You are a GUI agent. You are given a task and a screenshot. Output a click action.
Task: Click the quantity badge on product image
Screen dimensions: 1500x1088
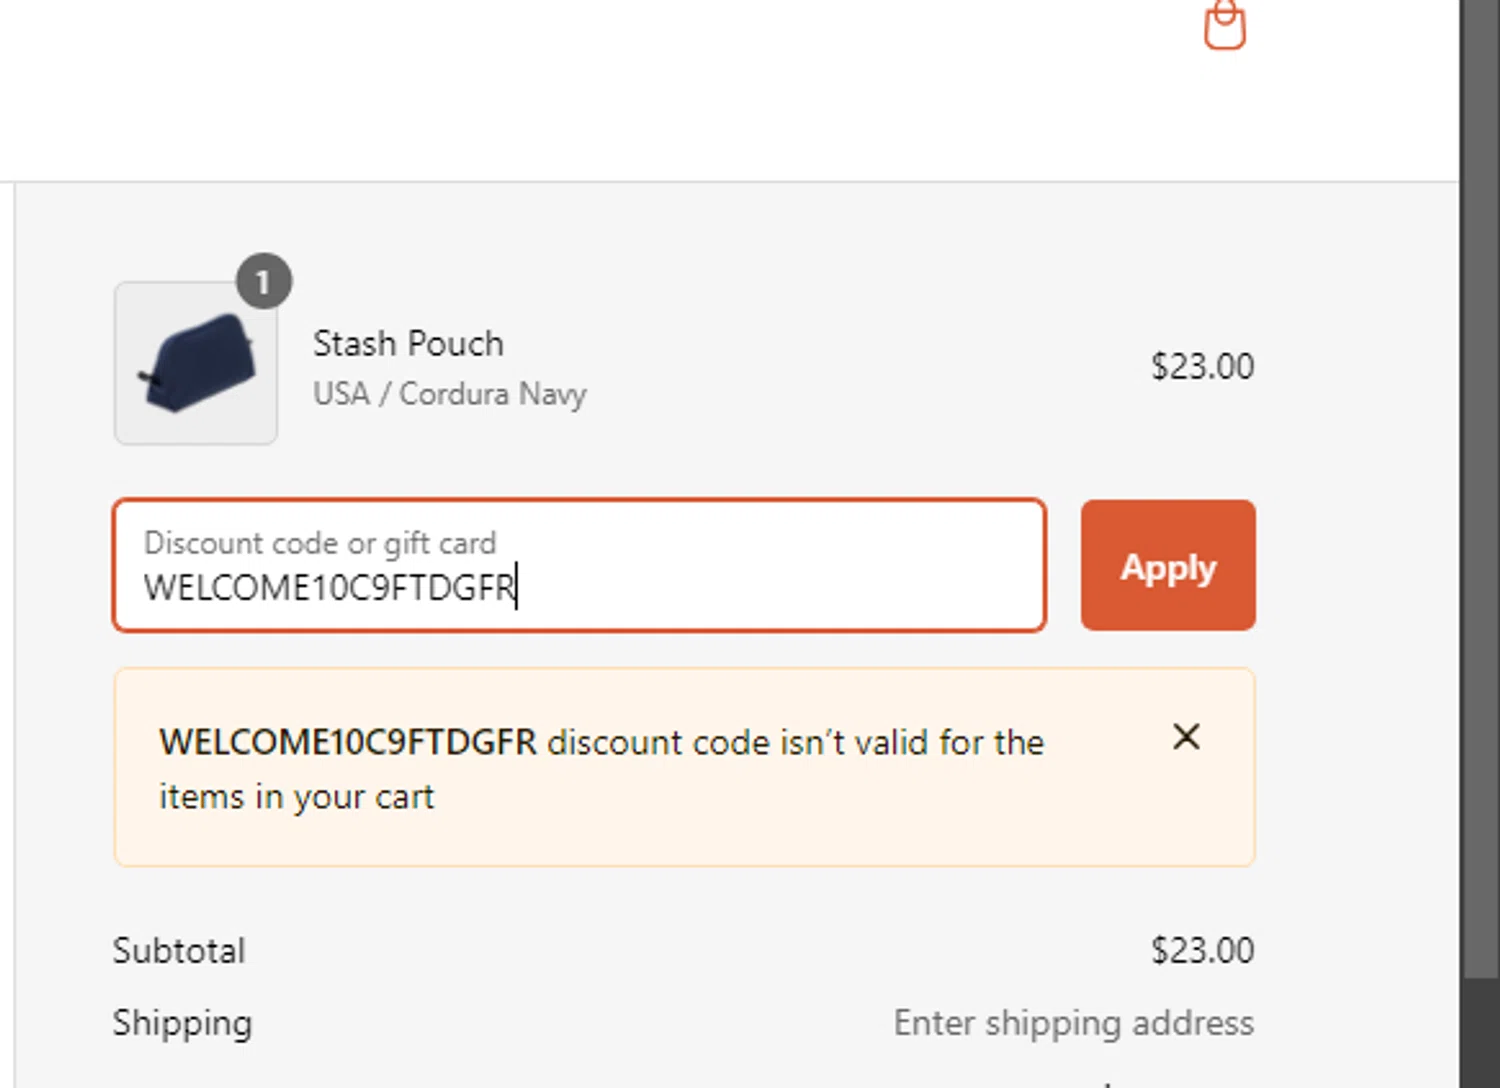click(264, 282)
